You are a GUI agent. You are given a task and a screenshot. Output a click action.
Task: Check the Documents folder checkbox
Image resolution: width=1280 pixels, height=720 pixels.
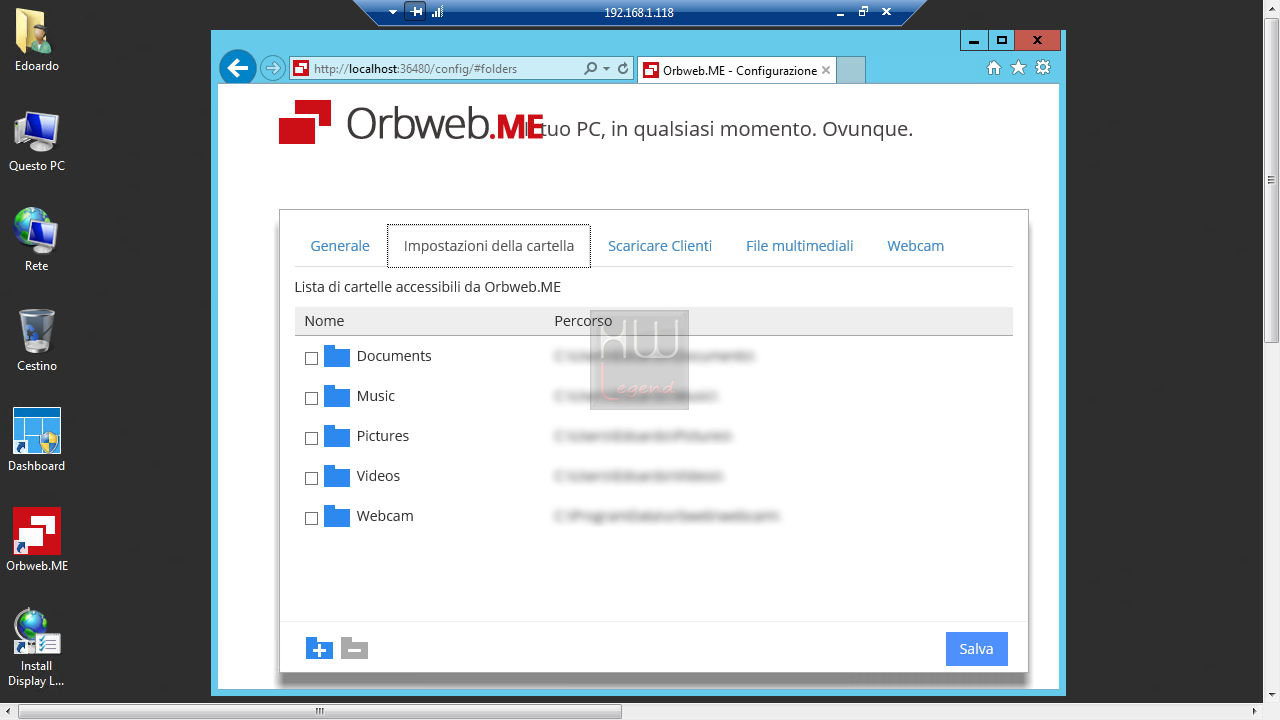(x=311, y=358)
